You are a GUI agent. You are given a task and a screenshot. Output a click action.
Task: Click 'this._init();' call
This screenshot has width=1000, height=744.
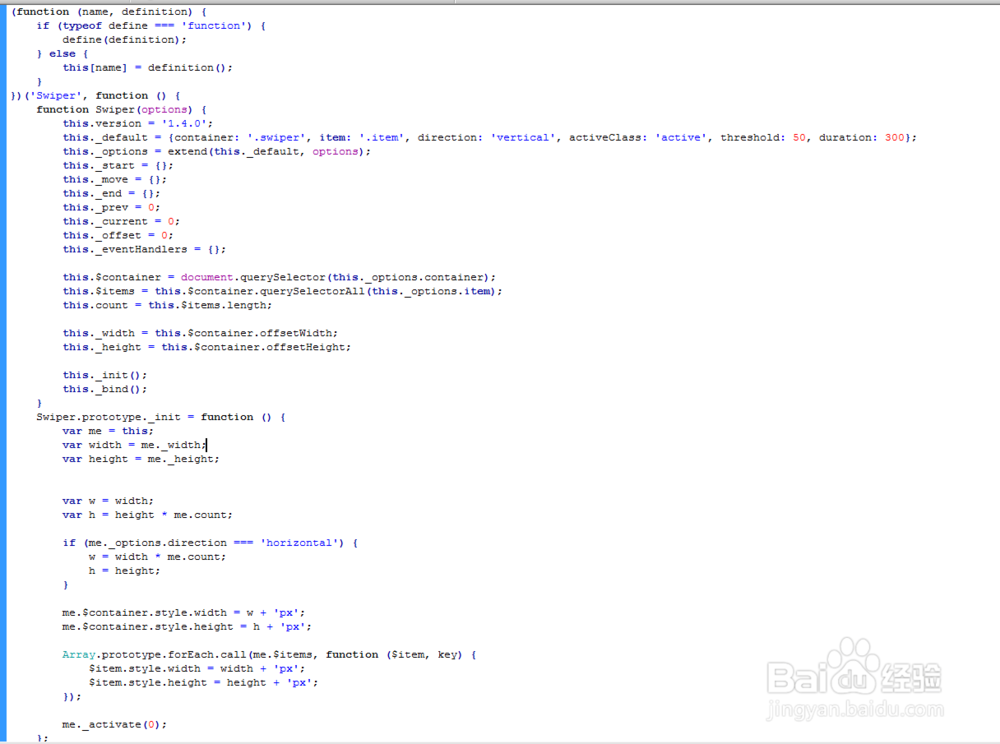(105, 376)
